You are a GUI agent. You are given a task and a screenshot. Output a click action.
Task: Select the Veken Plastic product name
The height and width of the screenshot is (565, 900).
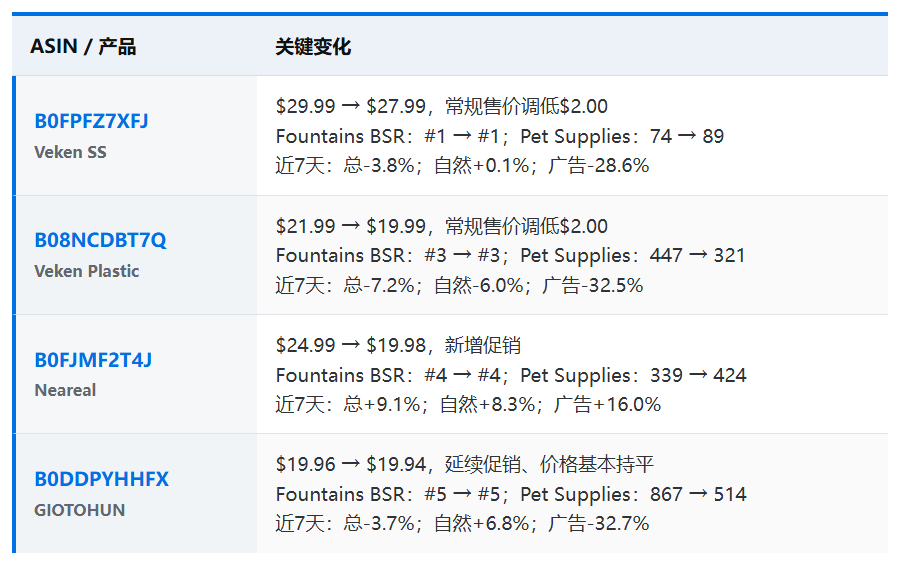pos(87,271)
